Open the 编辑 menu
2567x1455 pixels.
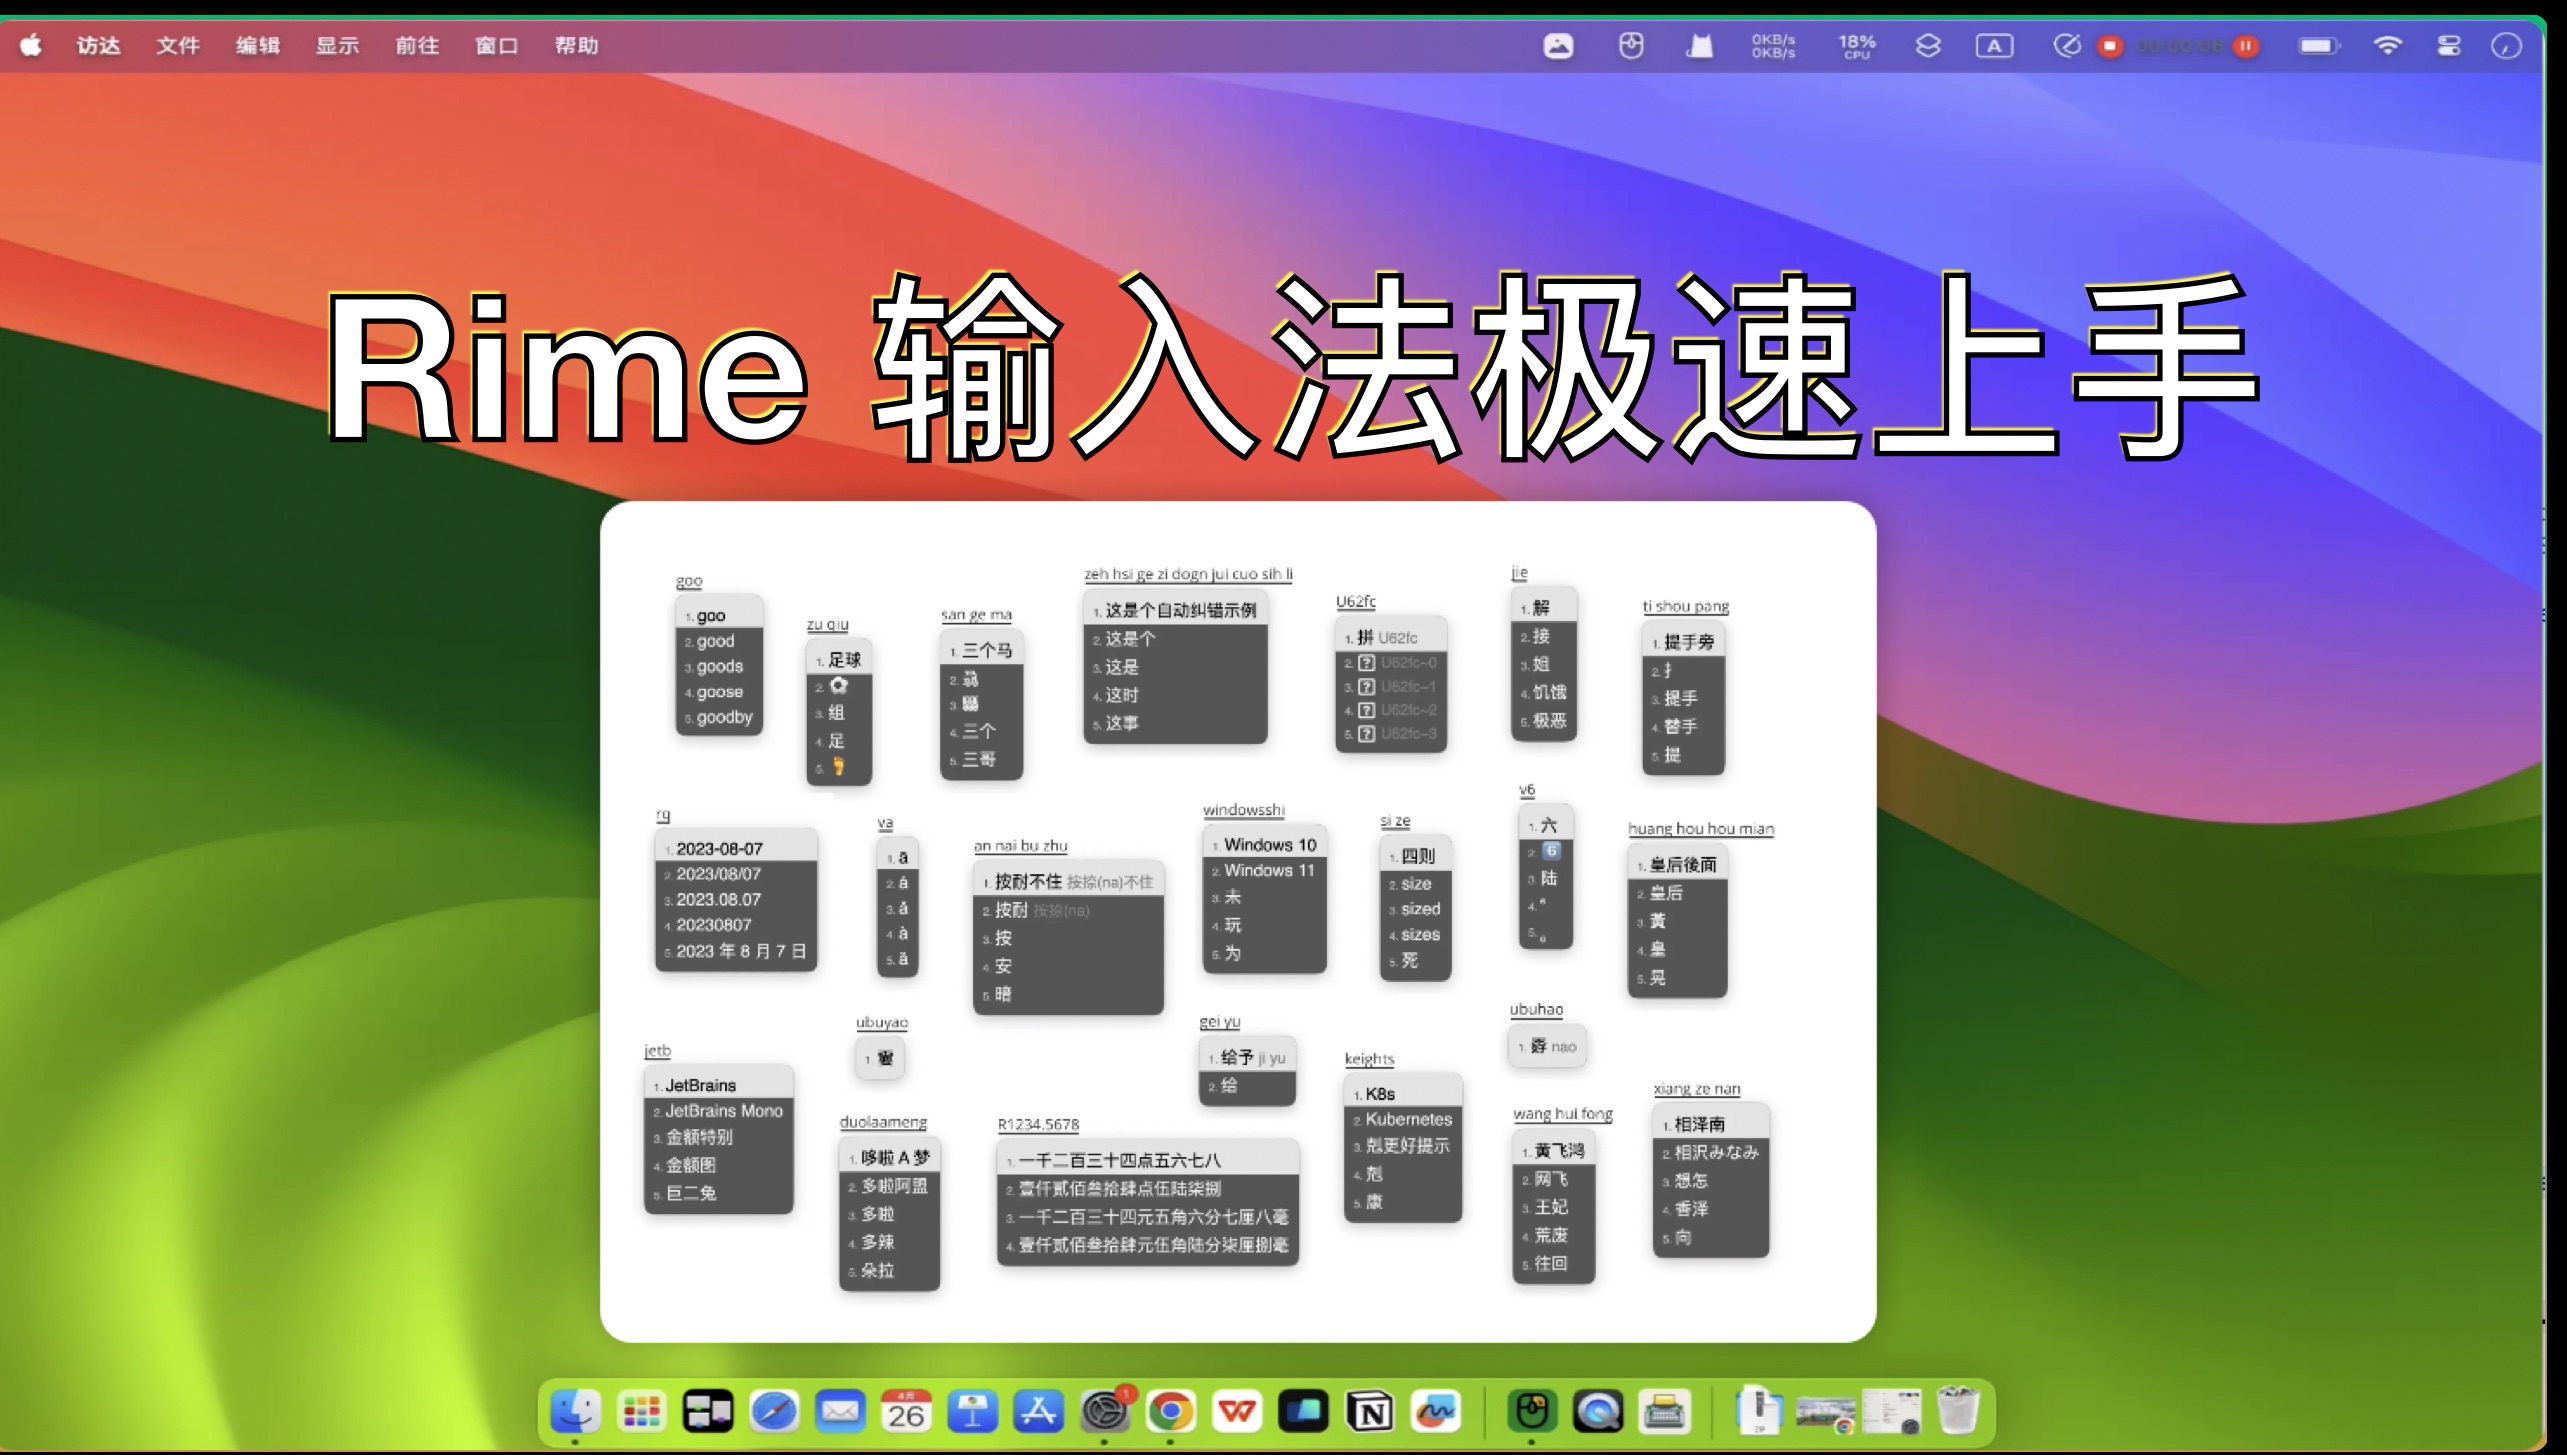tap(258, 45)
